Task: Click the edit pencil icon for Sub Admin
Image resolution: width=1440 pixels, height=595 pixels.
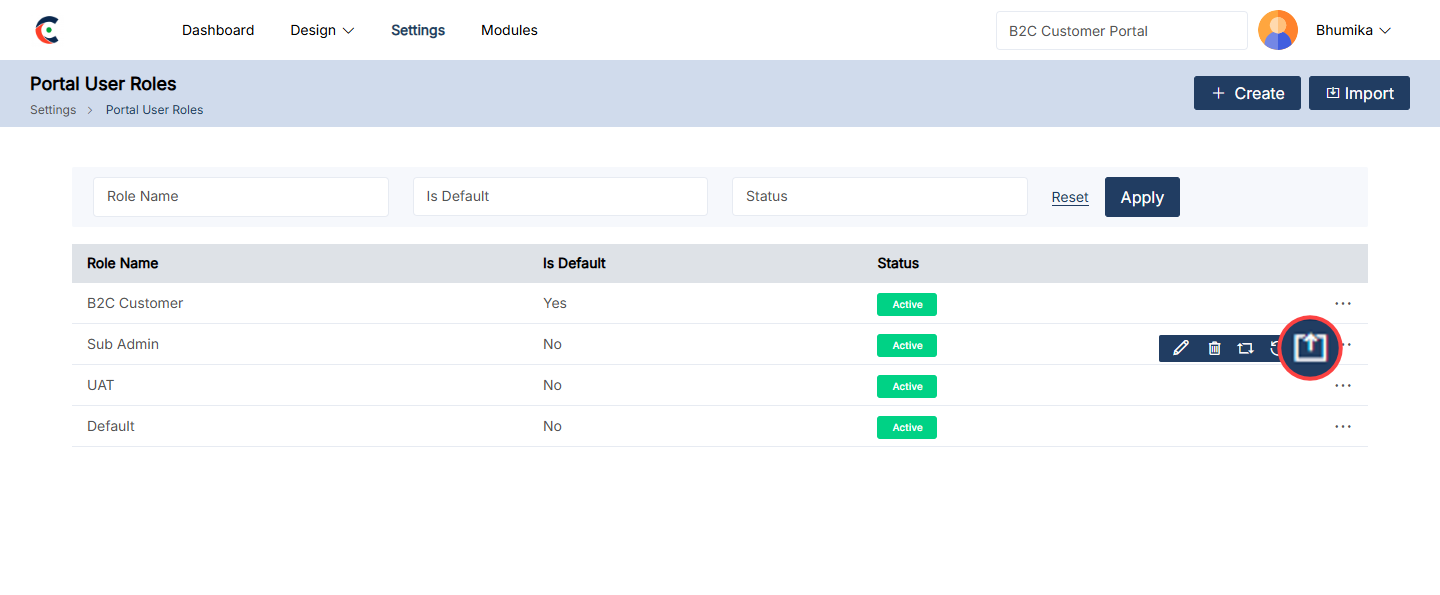Action: pyautogui.click(x=1181, y=348)
